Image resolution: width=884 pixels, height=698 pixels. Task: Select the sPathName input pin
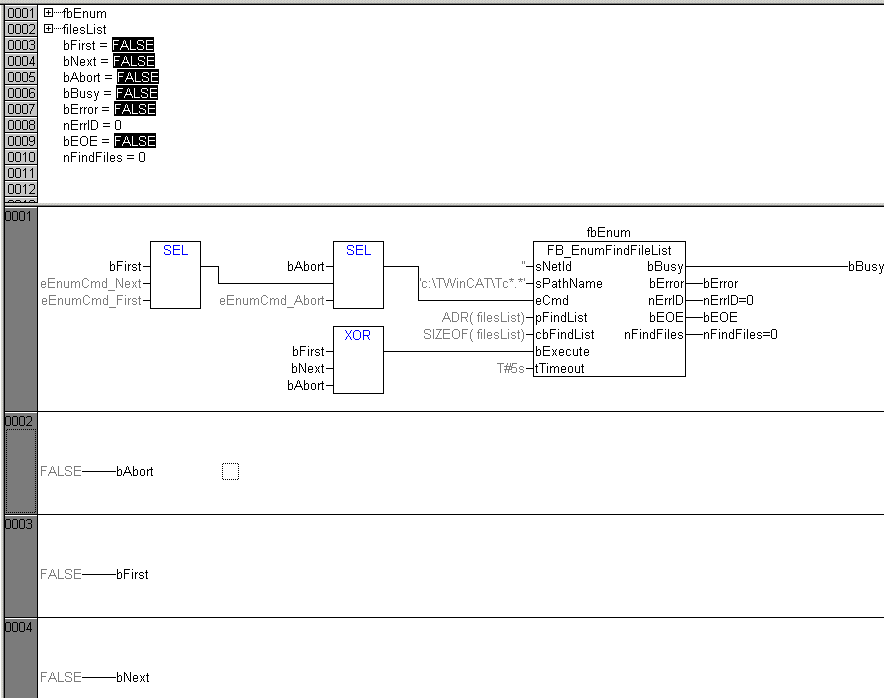tap(569, 283)
